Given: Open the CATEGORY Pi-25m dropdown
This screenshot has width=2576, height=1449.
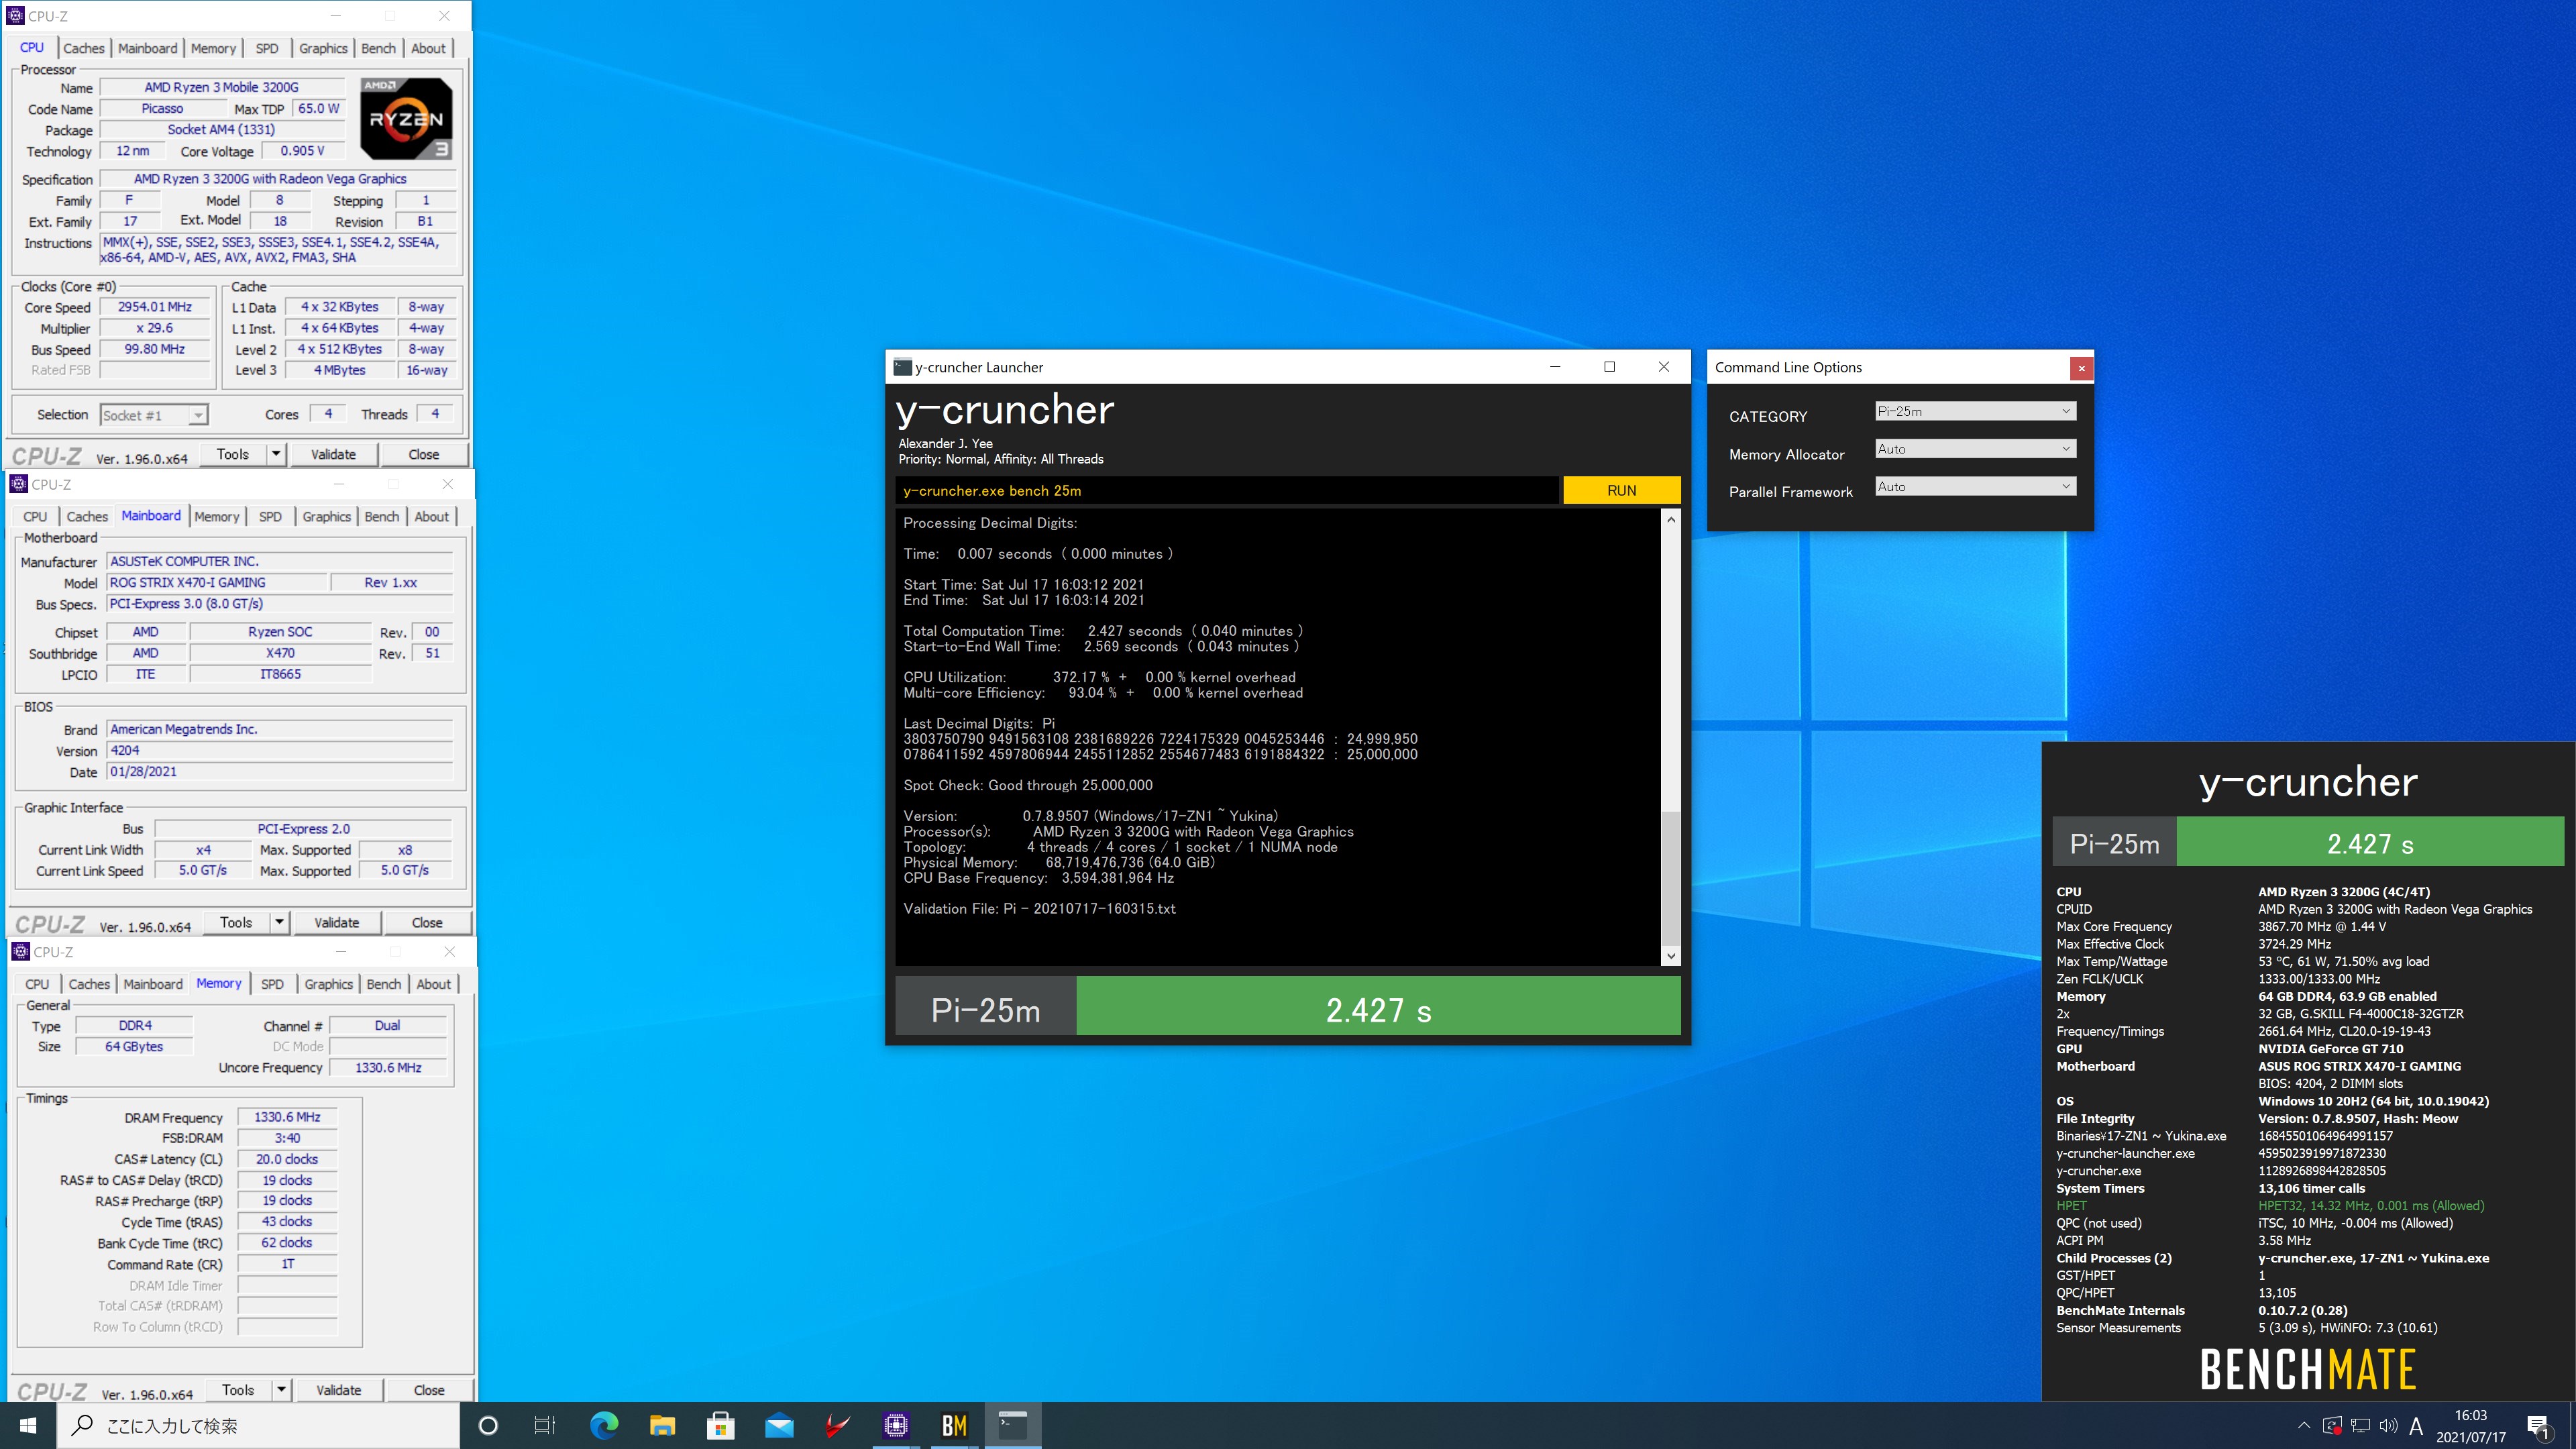Looking at the screenshot, I should [x=1975, y=411].
